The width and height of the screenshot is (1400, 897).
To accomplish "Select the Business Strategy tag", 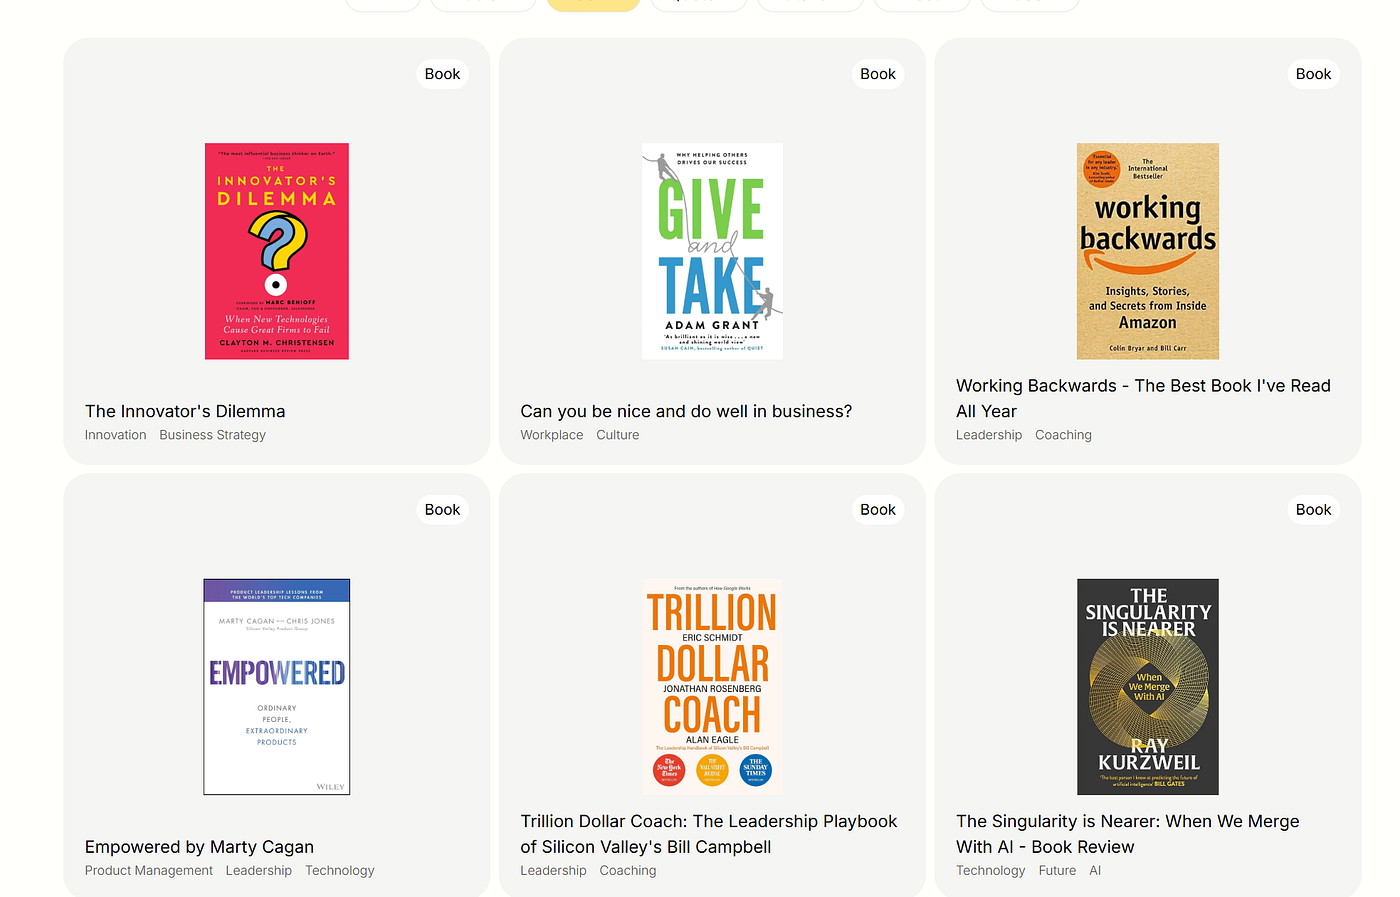I will (x=212, y=435).
